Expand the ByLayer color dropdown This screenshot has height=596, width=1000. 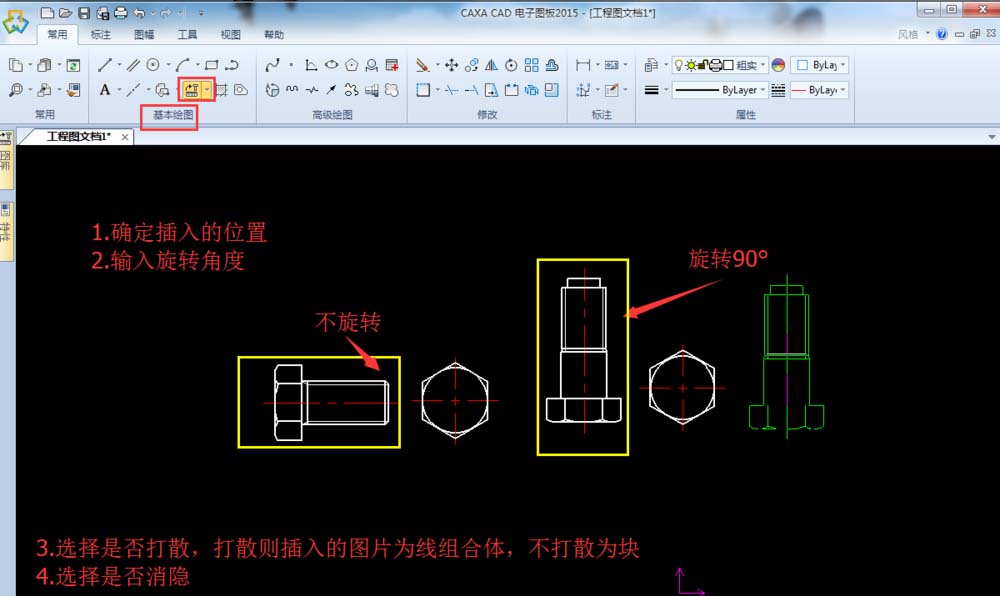pos(843,66)
